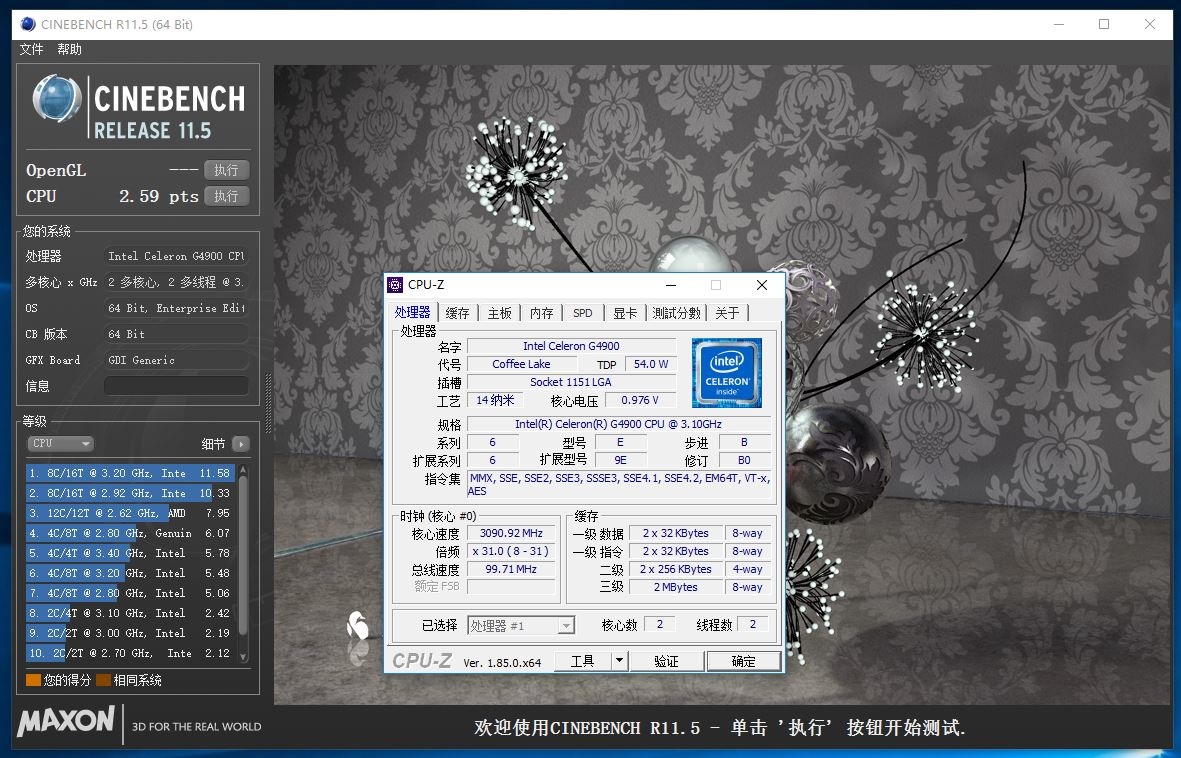Click the 确定 button to close CPU-Z
This screenshot has height=758, width=1181.
744,660
